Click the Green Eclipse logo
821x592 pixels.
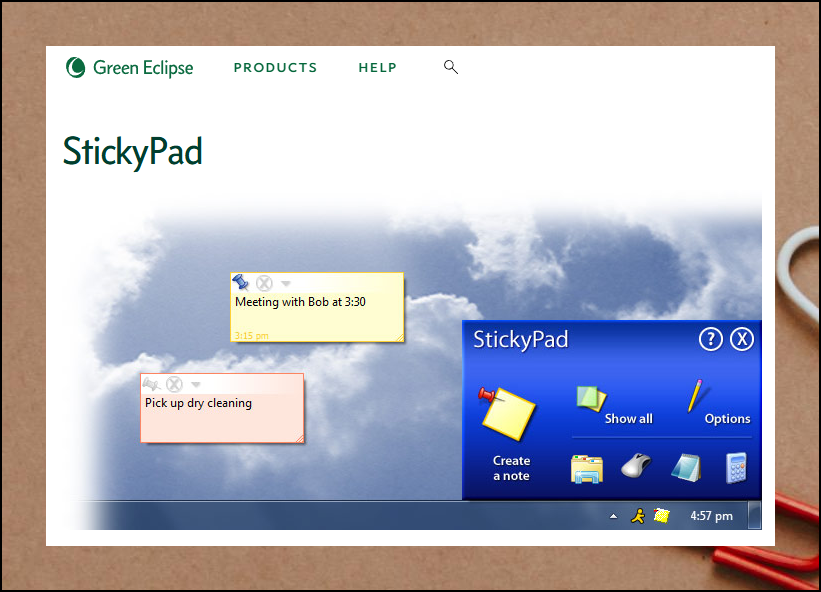tap(129, 68)
